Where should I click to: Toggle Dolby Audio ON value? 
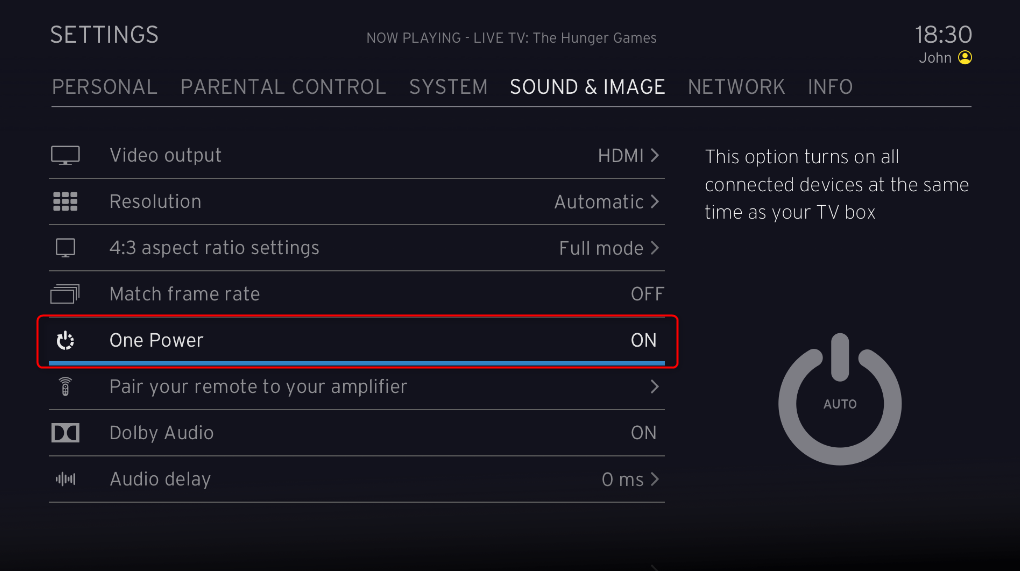pyautogui.click(x=643, y=433)
